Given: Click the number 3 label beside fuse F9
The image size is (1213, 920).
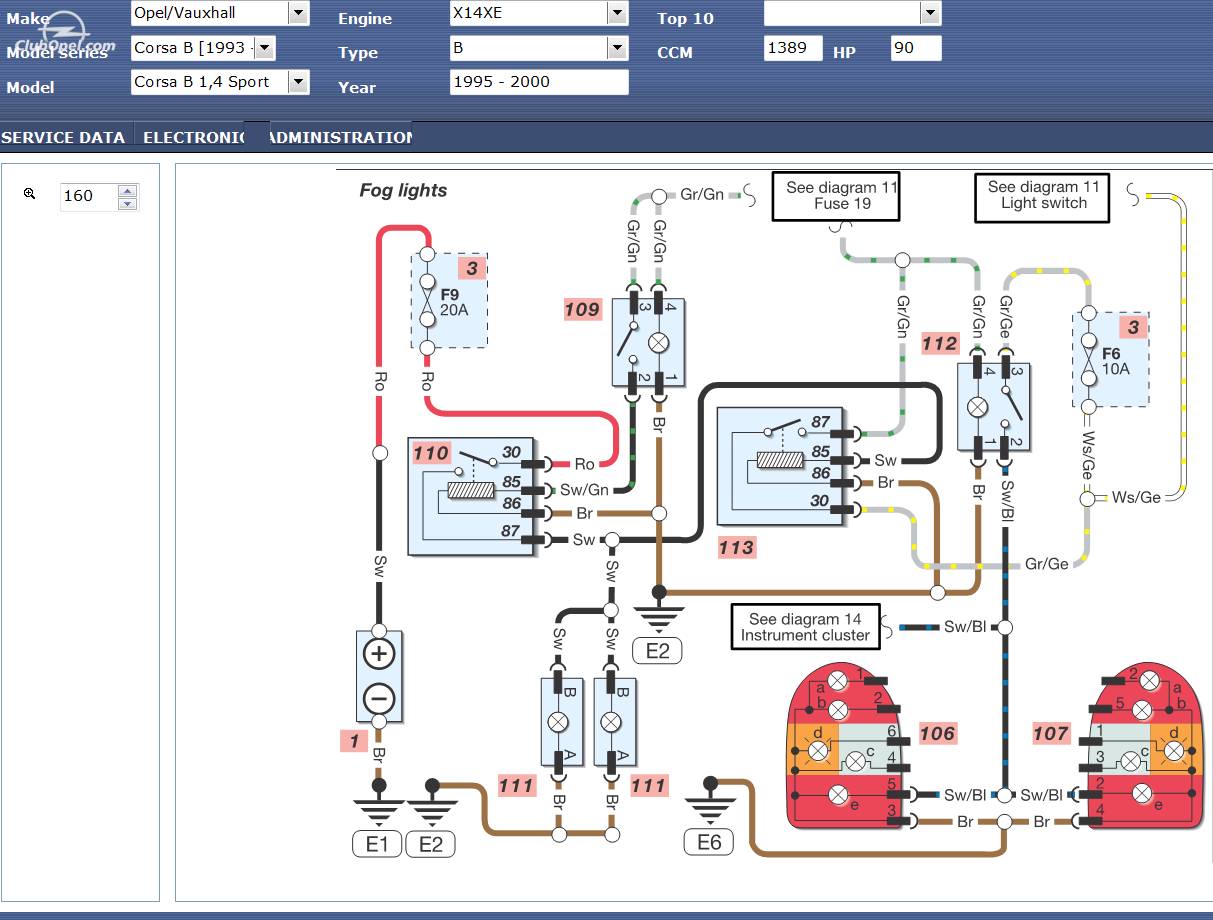Looking at the screenshot, I should [472, 268].
